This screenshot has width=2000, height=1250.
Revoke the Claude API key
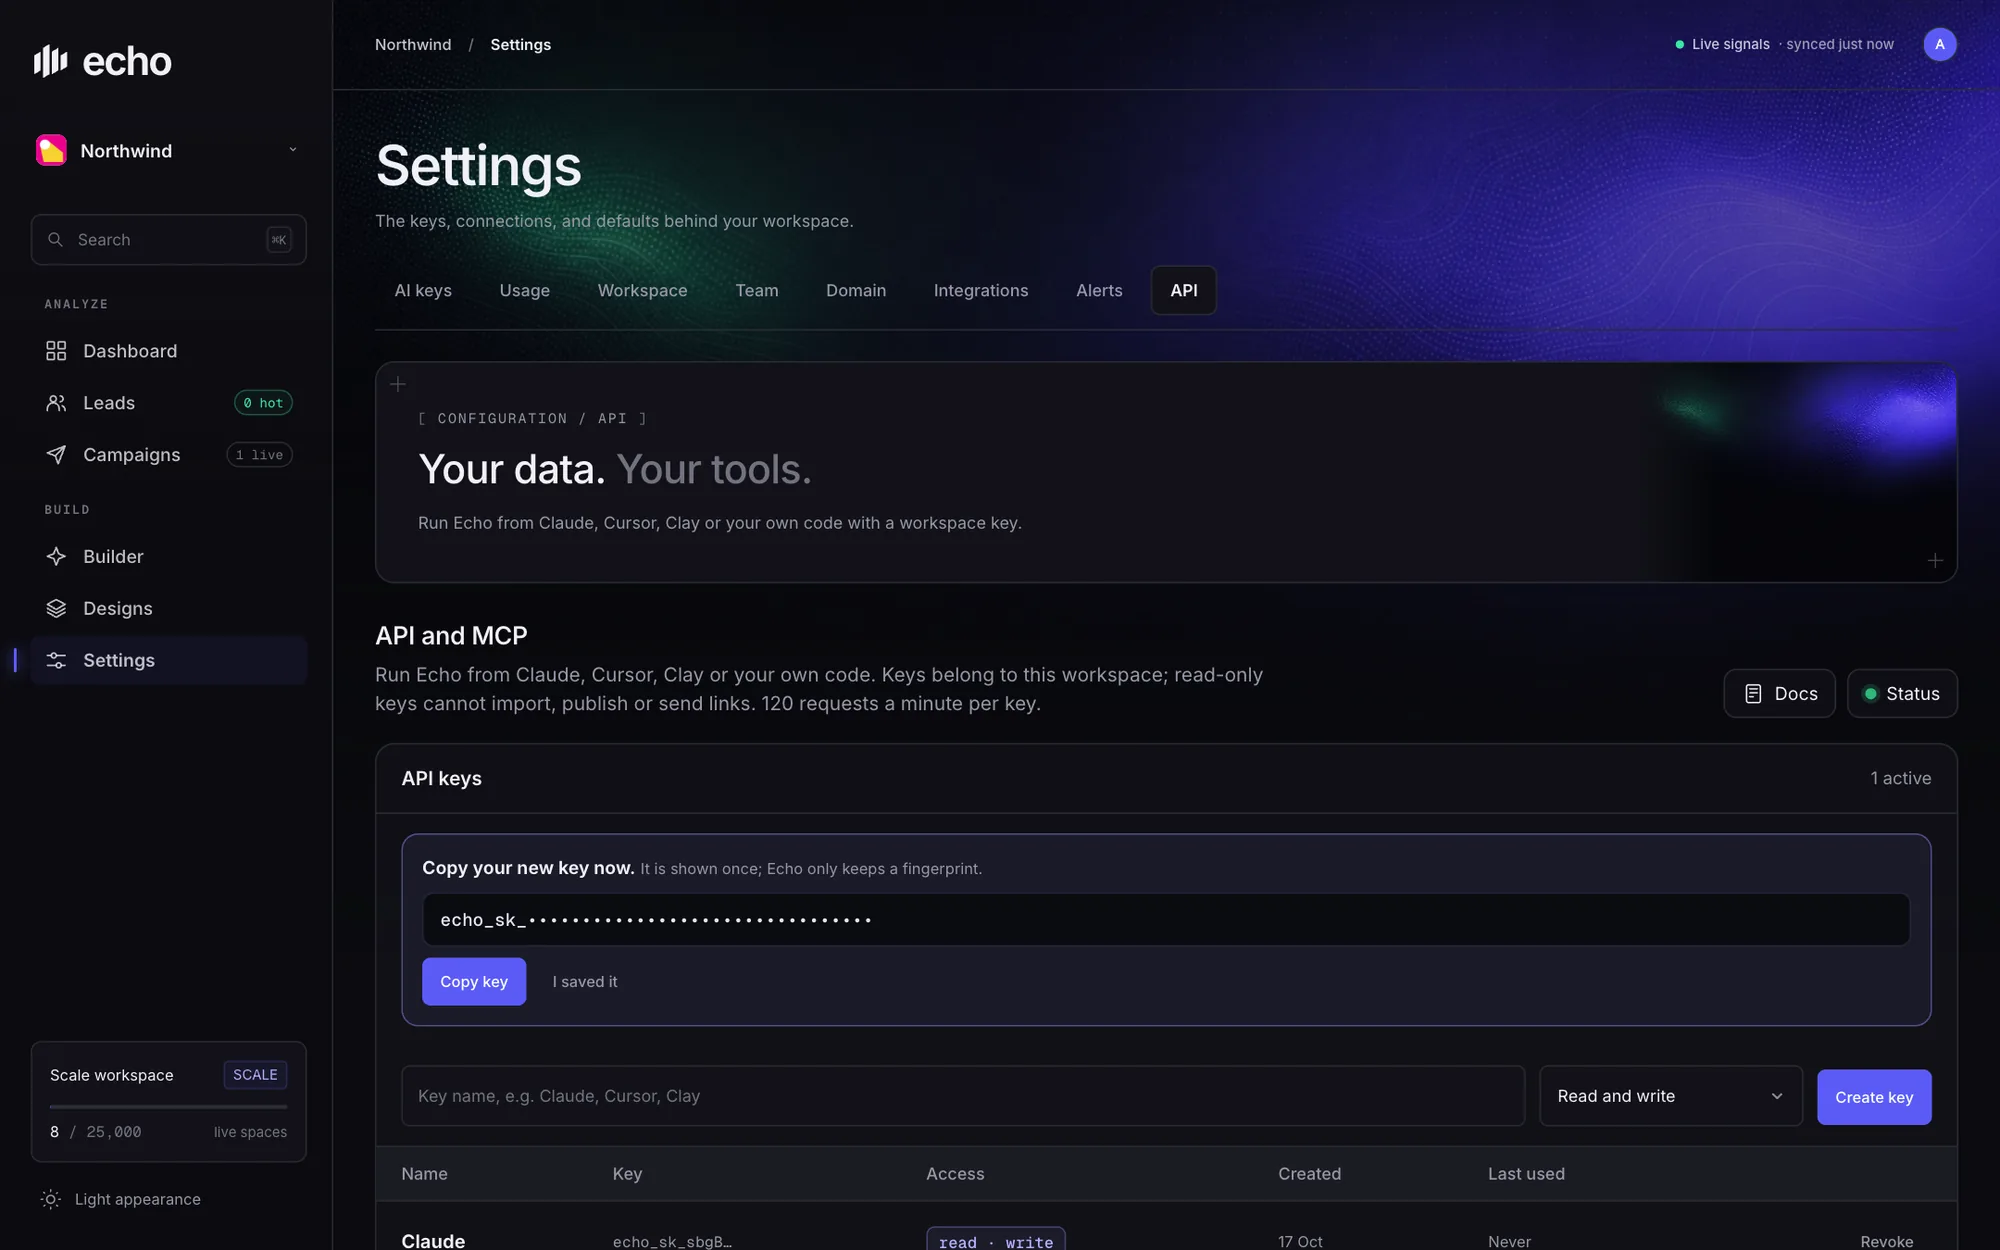coord(1887,1241)
